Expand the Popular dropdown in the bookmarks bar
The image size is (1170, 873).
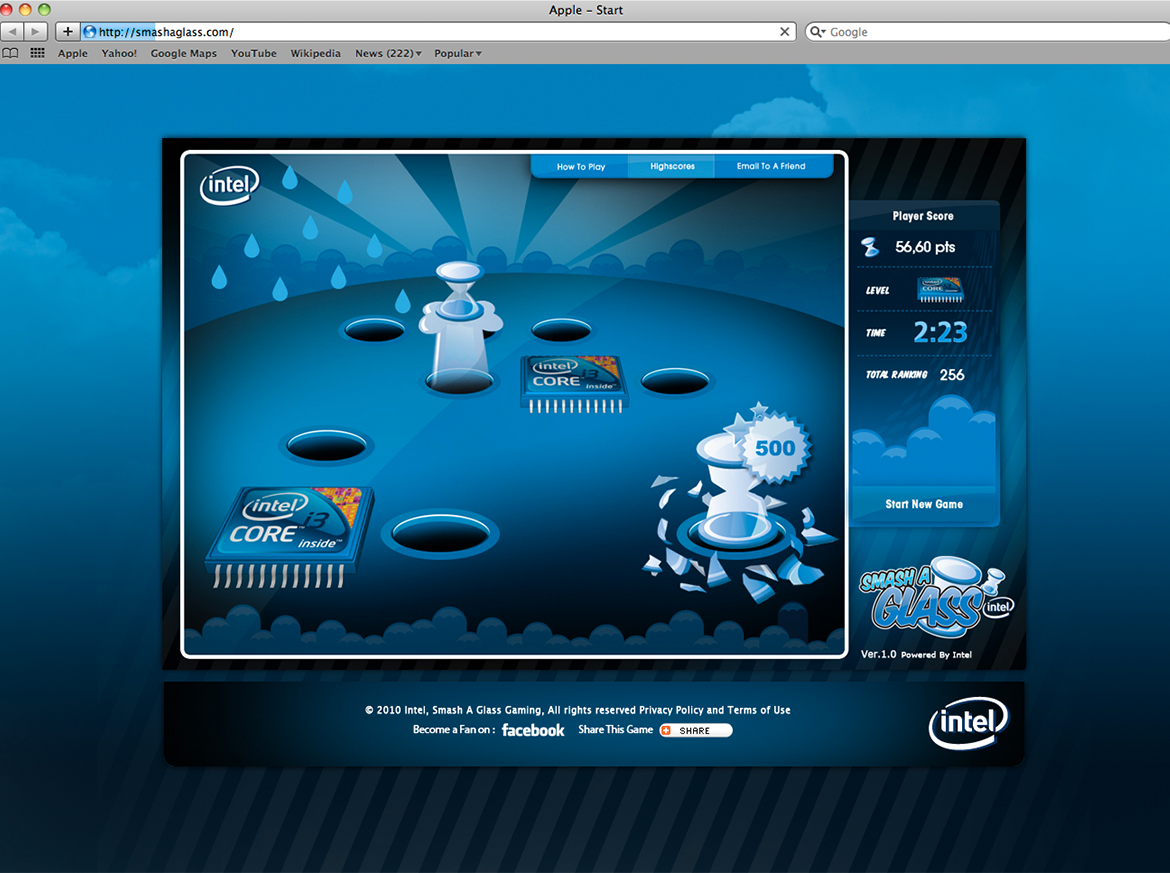pyautogui.click(x=457, y=53)
